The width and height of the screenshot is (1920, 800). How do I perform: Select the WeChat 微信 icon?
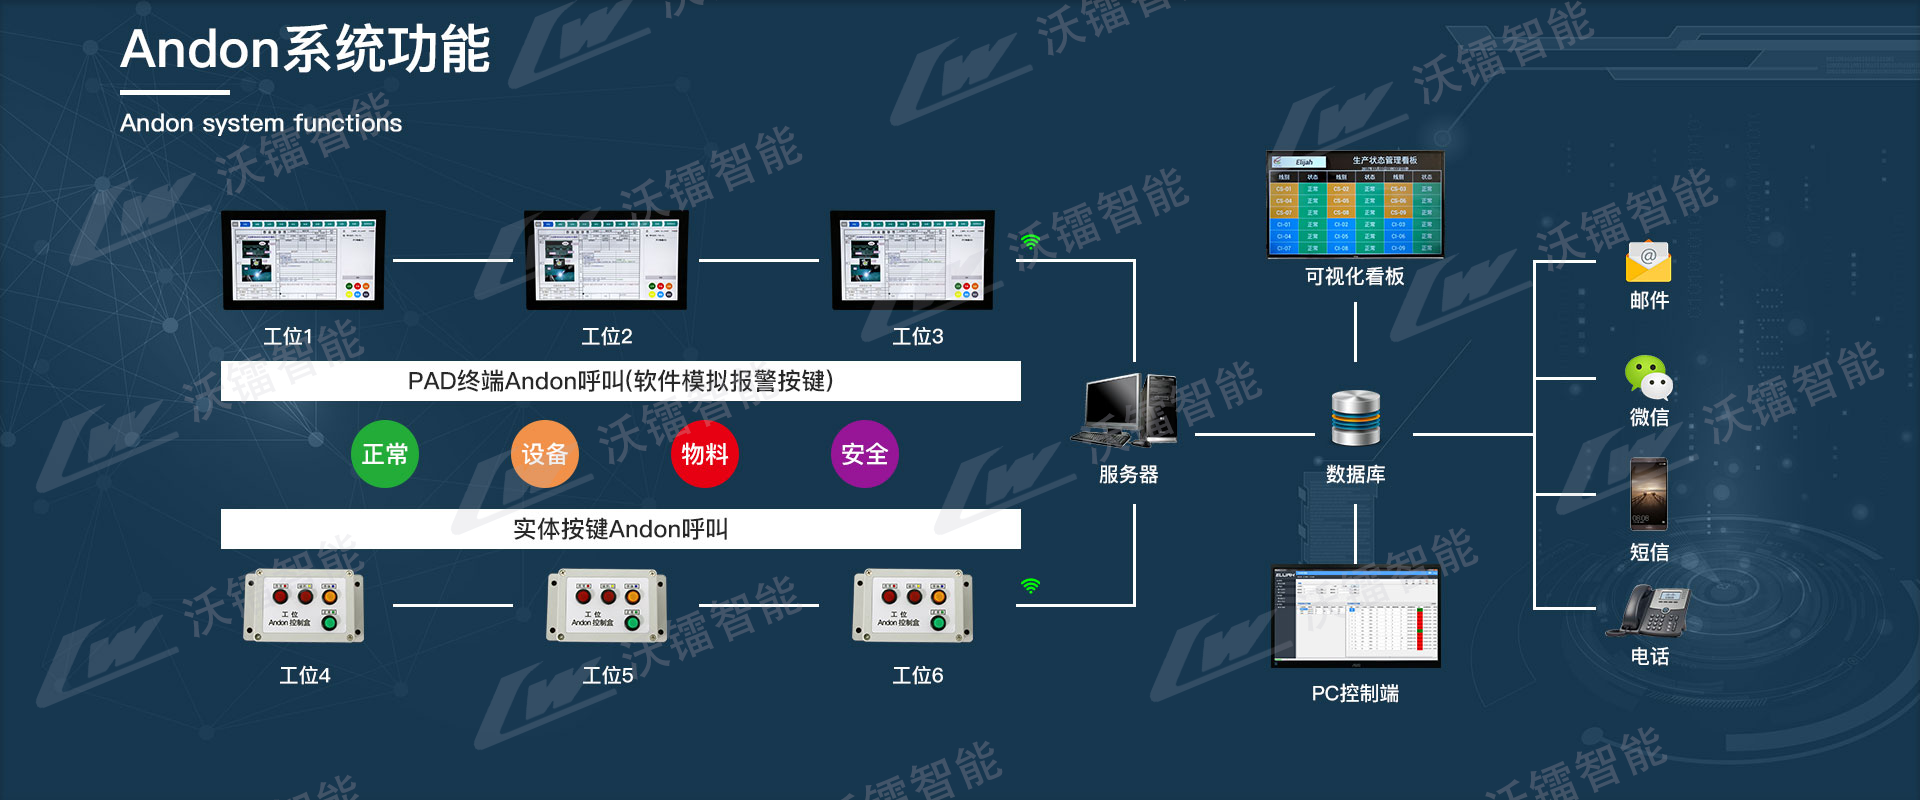point(1648,378)
